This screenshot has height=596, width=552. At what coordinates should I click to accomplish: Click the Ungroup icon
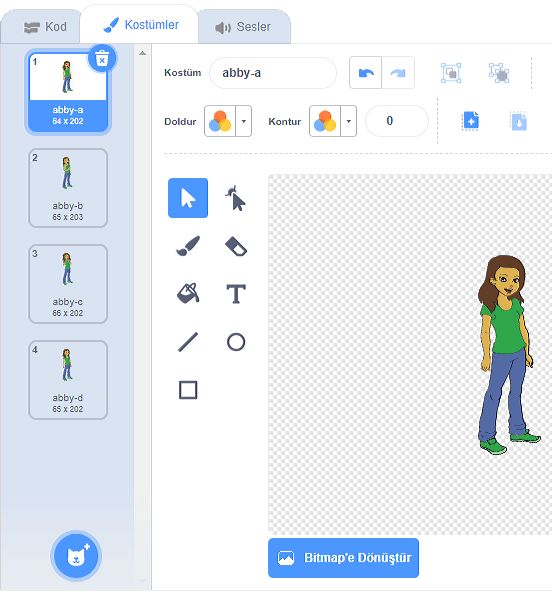499,73
